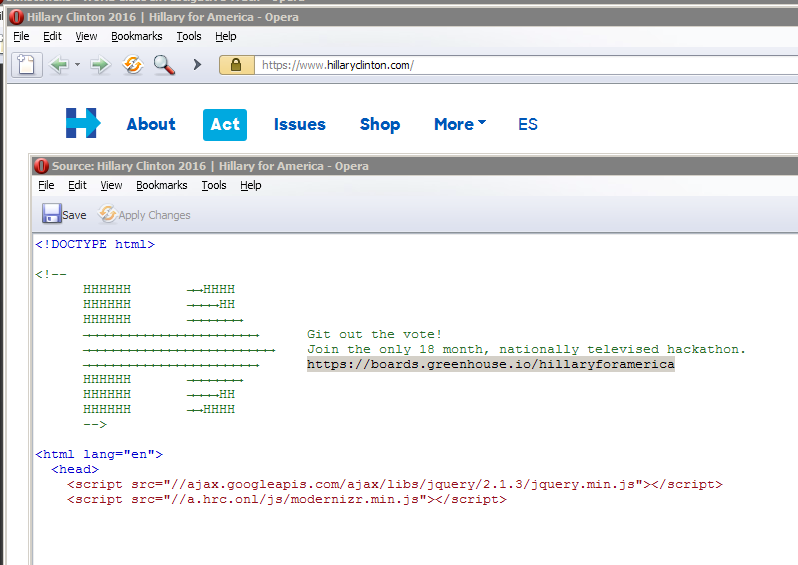The width and height of the screenshot is (798, 565).
Task: Click the jquery.min.js script line
Action: pyautogui.click(x=394, y=485)
